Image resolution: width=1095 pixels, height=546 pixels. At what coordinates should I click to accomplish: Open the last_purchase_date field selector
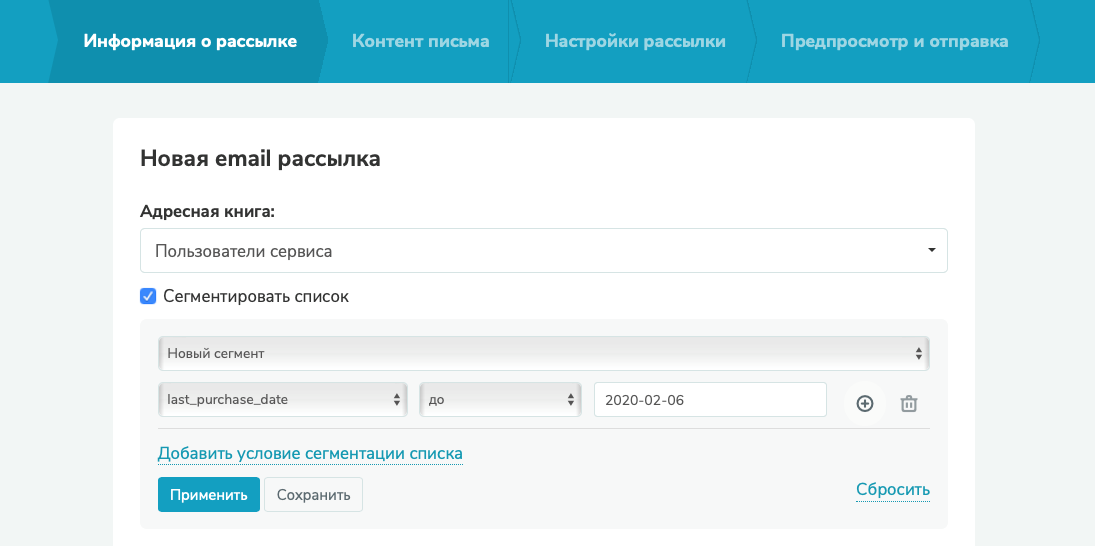point(283,400)
